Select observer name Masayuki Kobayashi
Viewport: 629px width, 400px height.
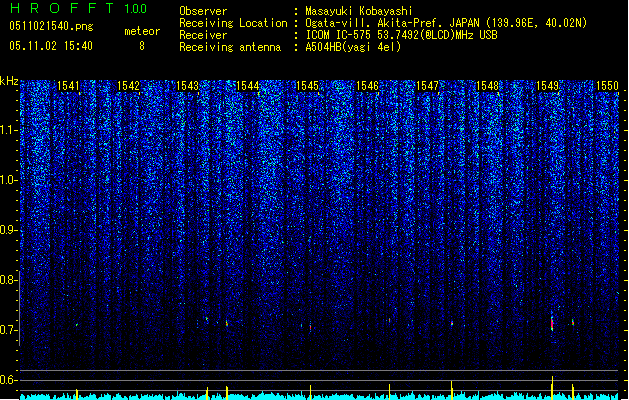(359, 11)
